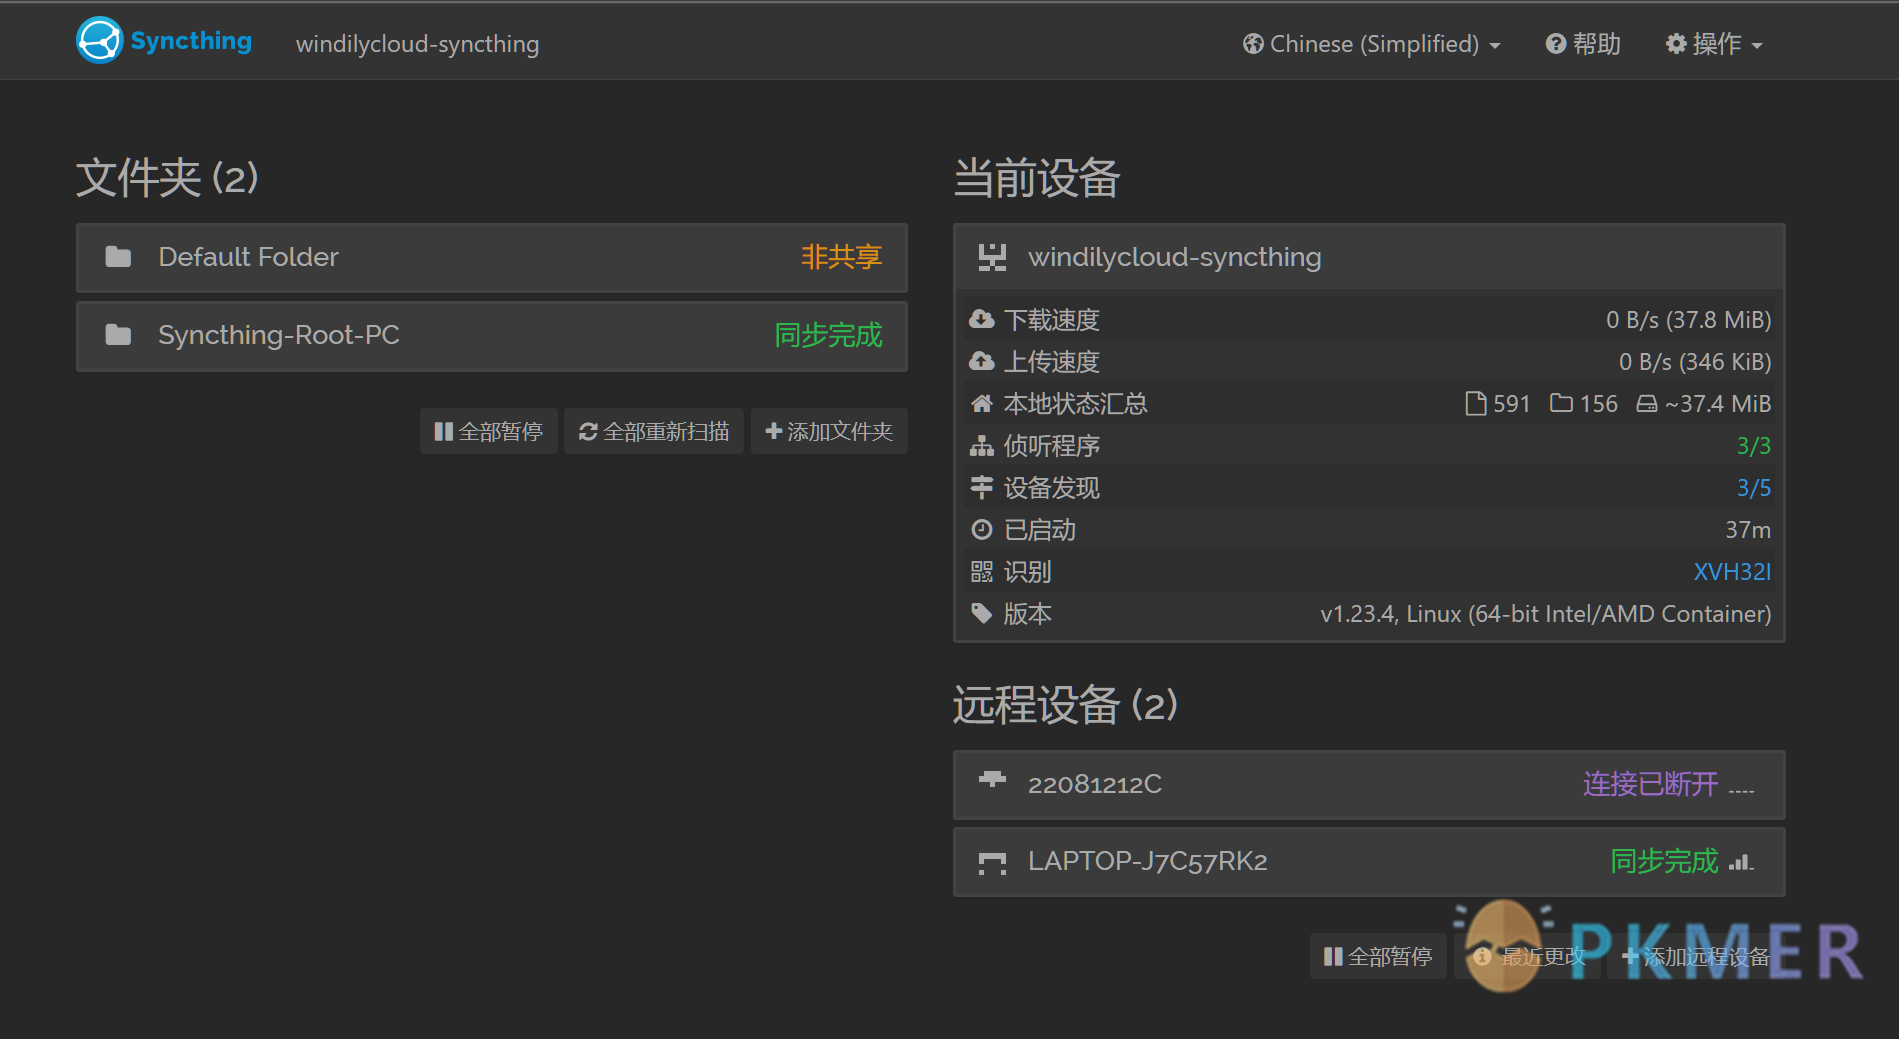Click the download speed cloud icon
Image resolution: width=1899 pixels, height=1039 pixels.
(x=982, y=318)
